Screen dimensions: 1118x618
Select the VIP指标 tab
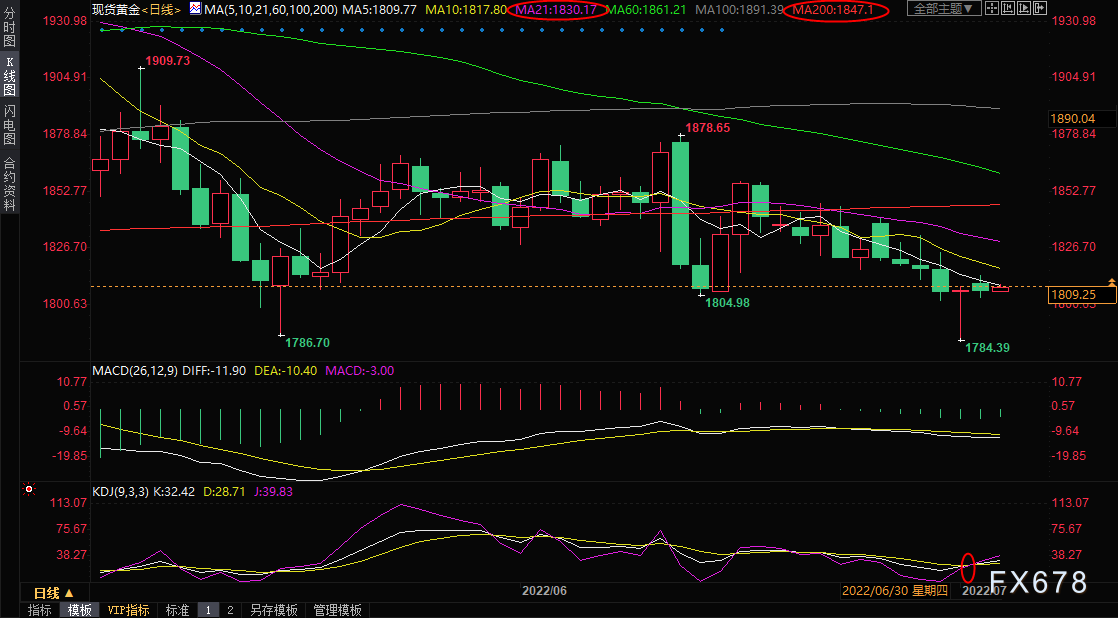(x=128, y=610)
